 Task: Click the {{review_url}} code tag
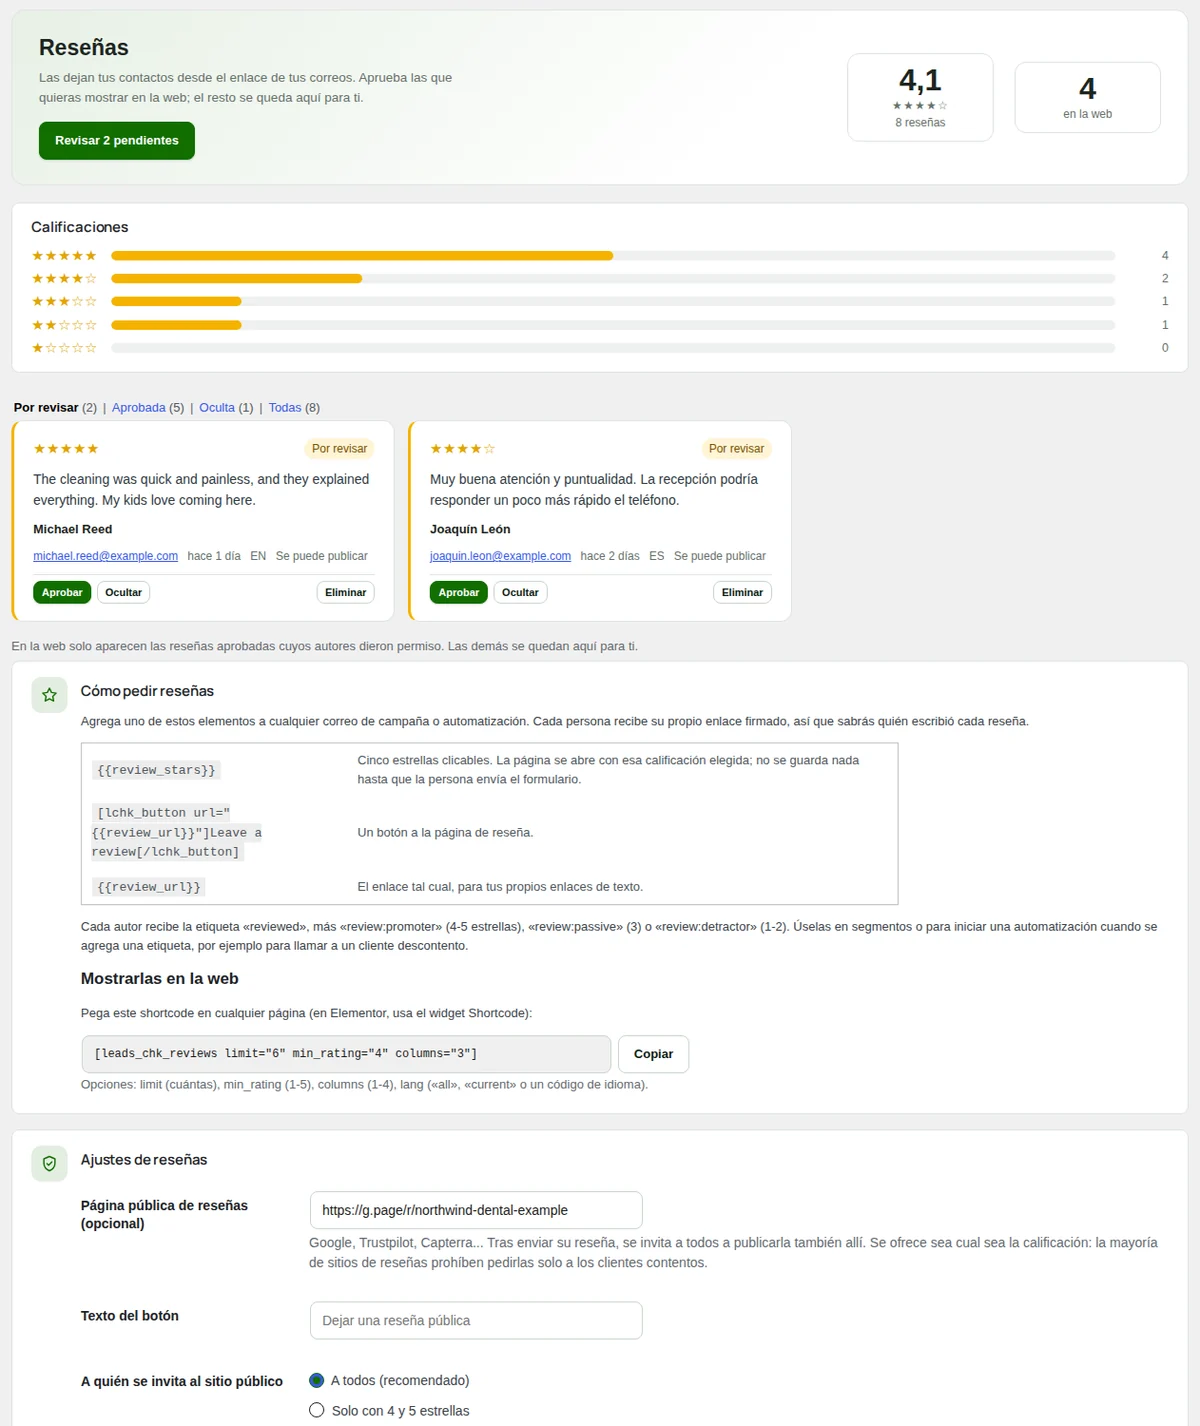[149, 887]
